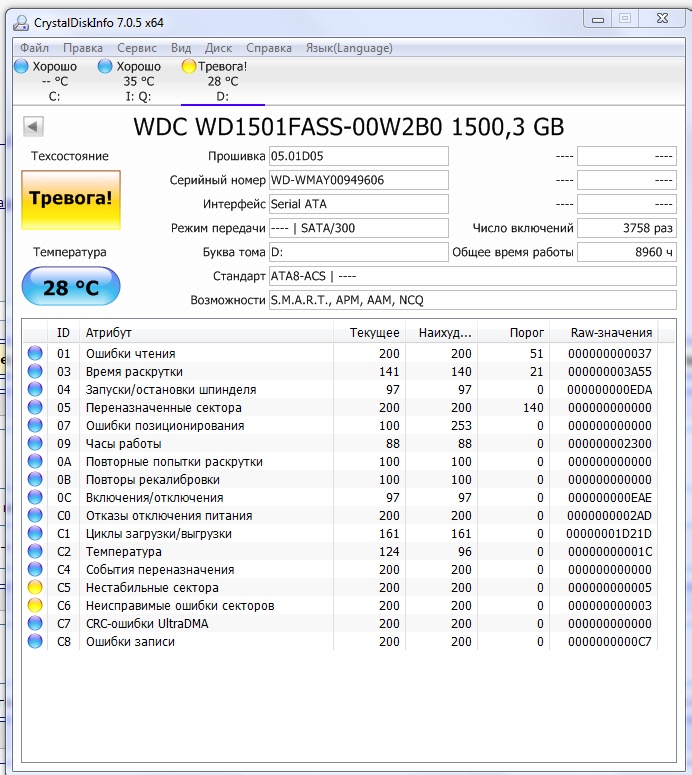
Task: Click raw value 00000001D21D
Action: coord(608,534)
